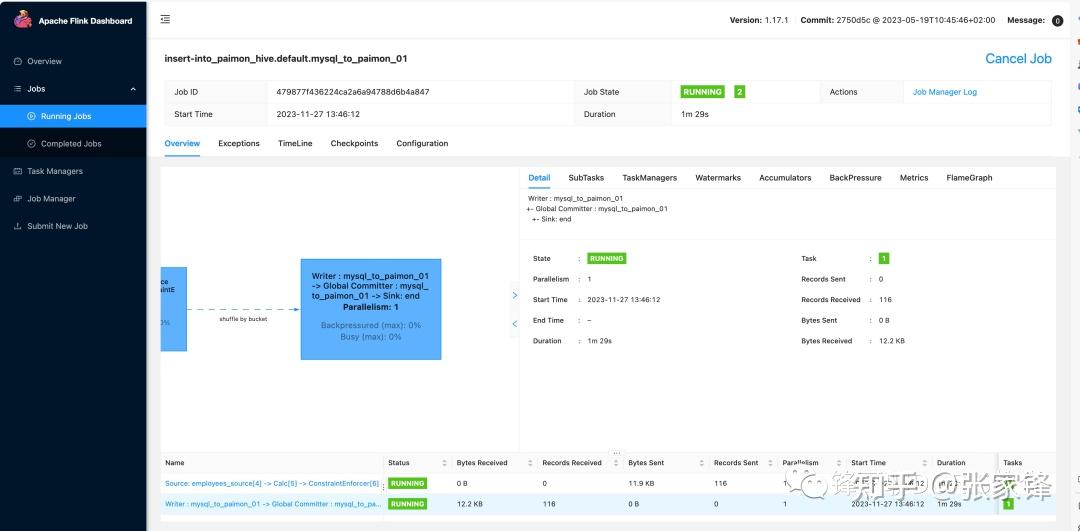This screenshot has width=1080, height=531.
Task: Open the FlameGraph tab
Action: coord(969,178)
